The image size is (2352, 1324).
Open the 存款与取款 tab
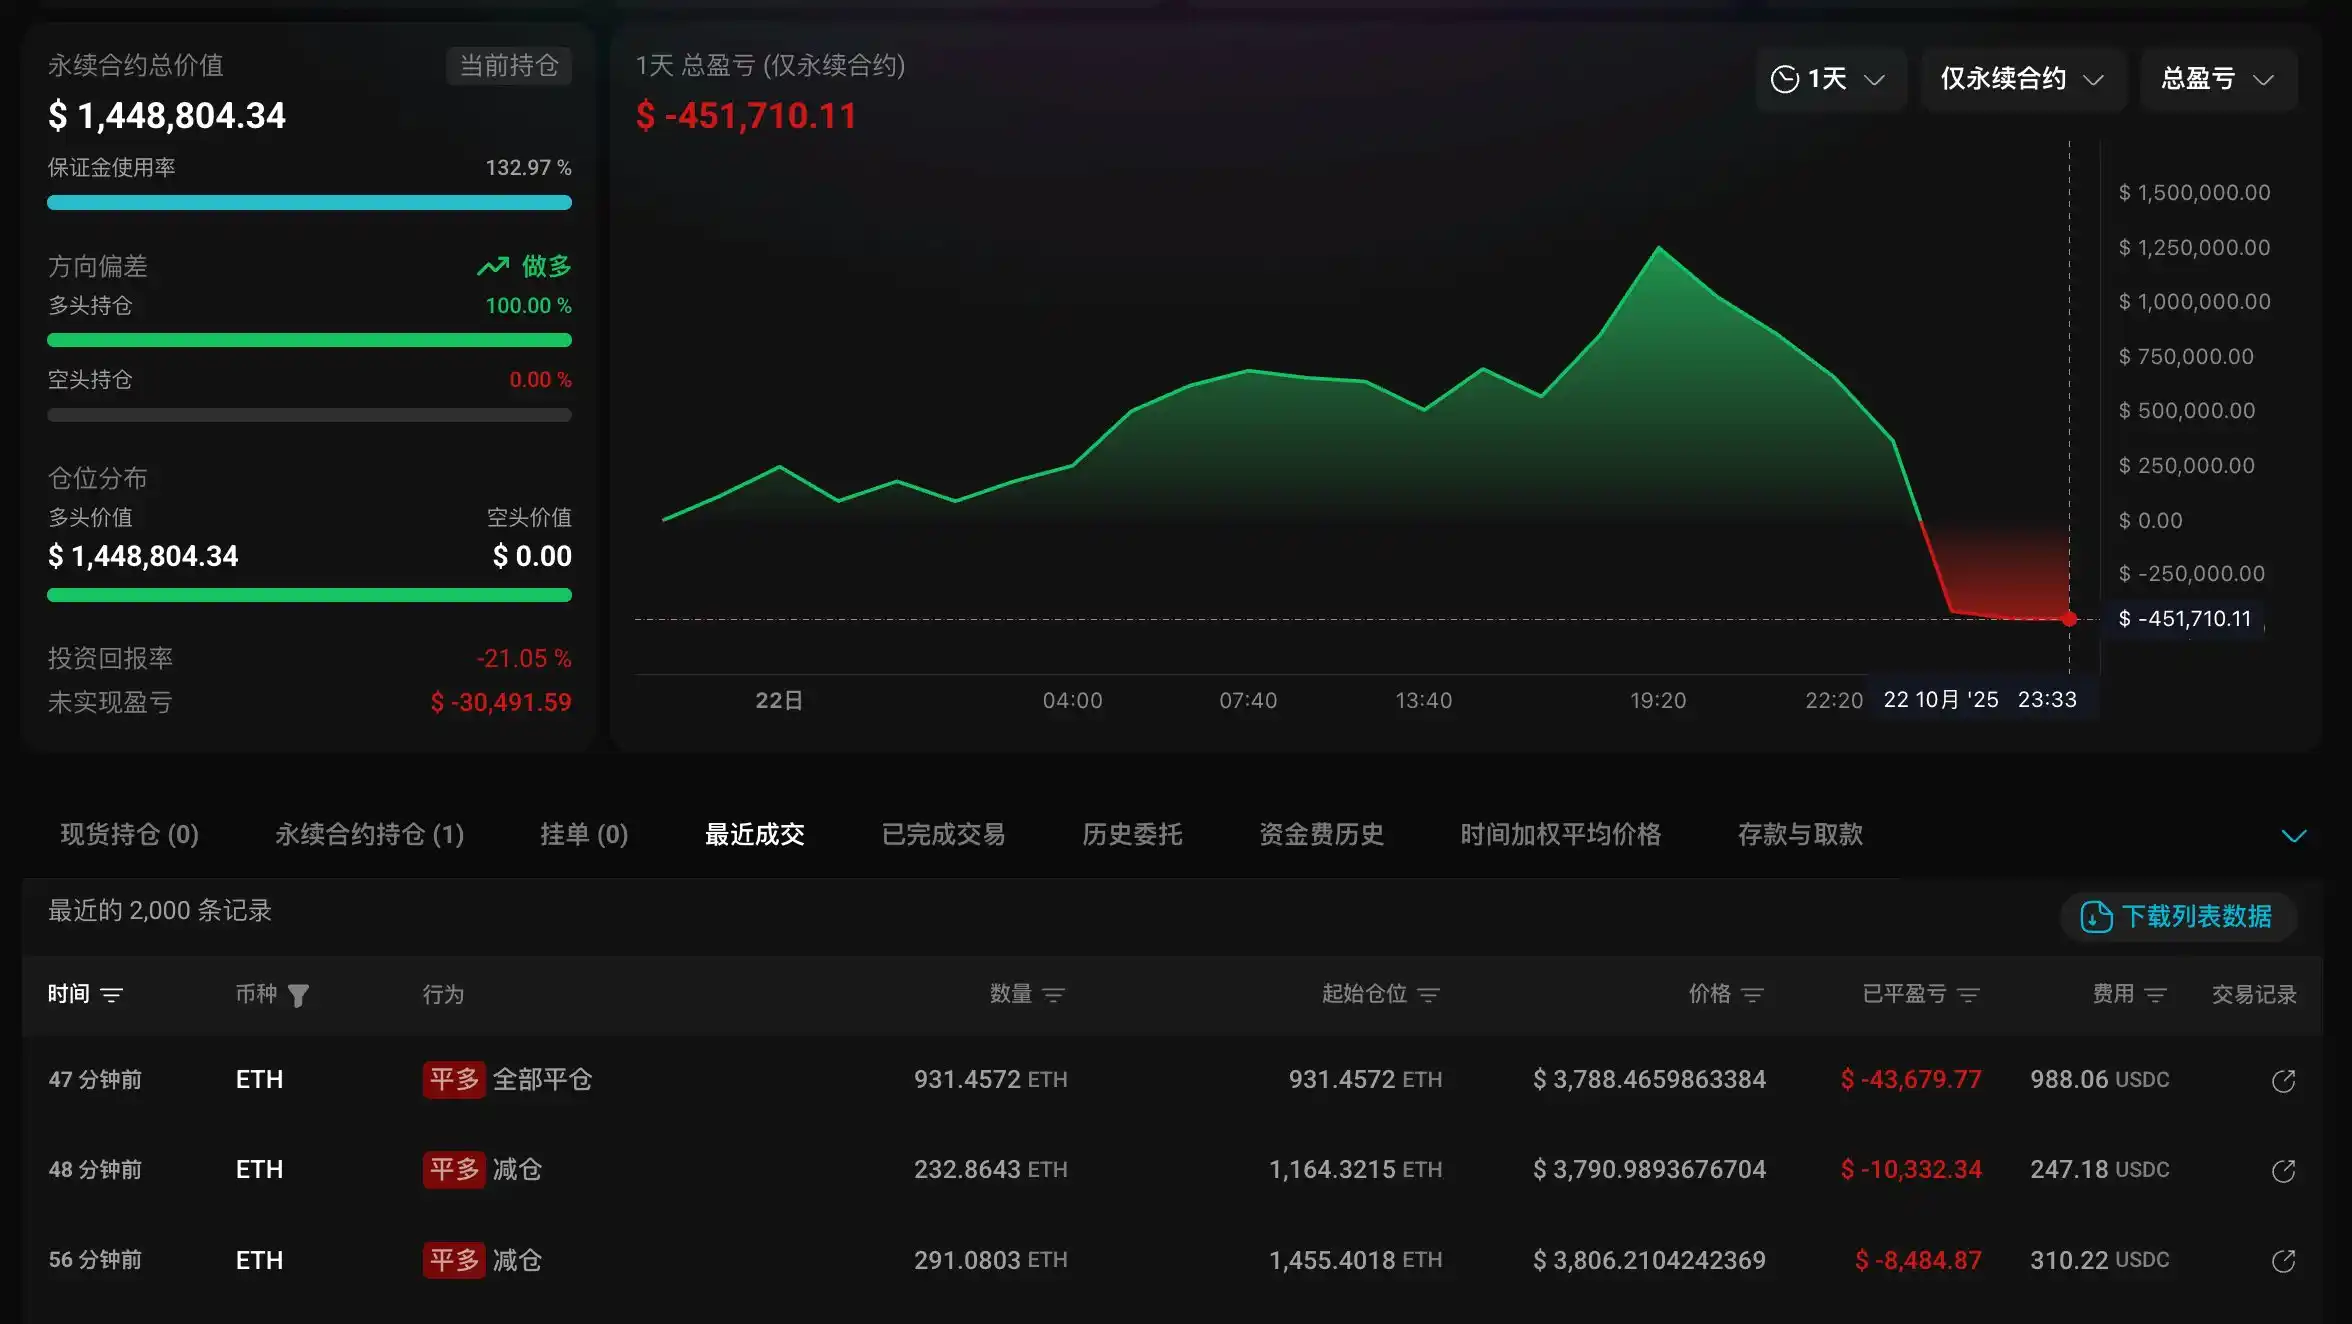coord(1800,835)
